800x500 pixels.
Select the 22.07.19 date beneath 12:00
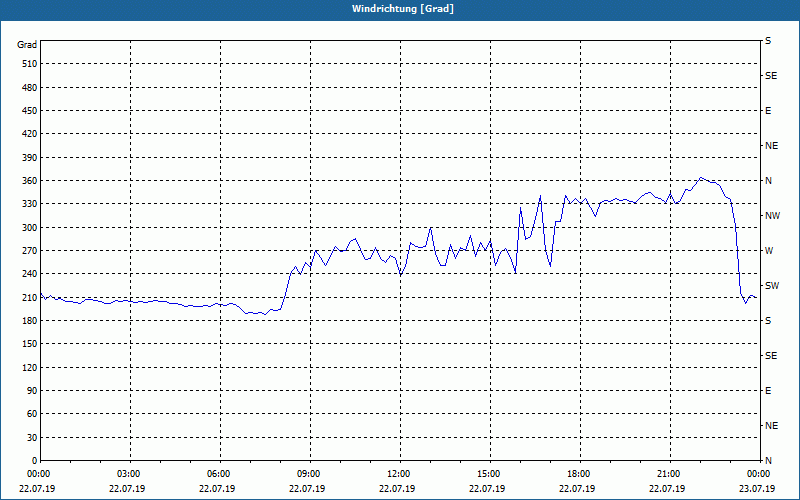point(397,489)
